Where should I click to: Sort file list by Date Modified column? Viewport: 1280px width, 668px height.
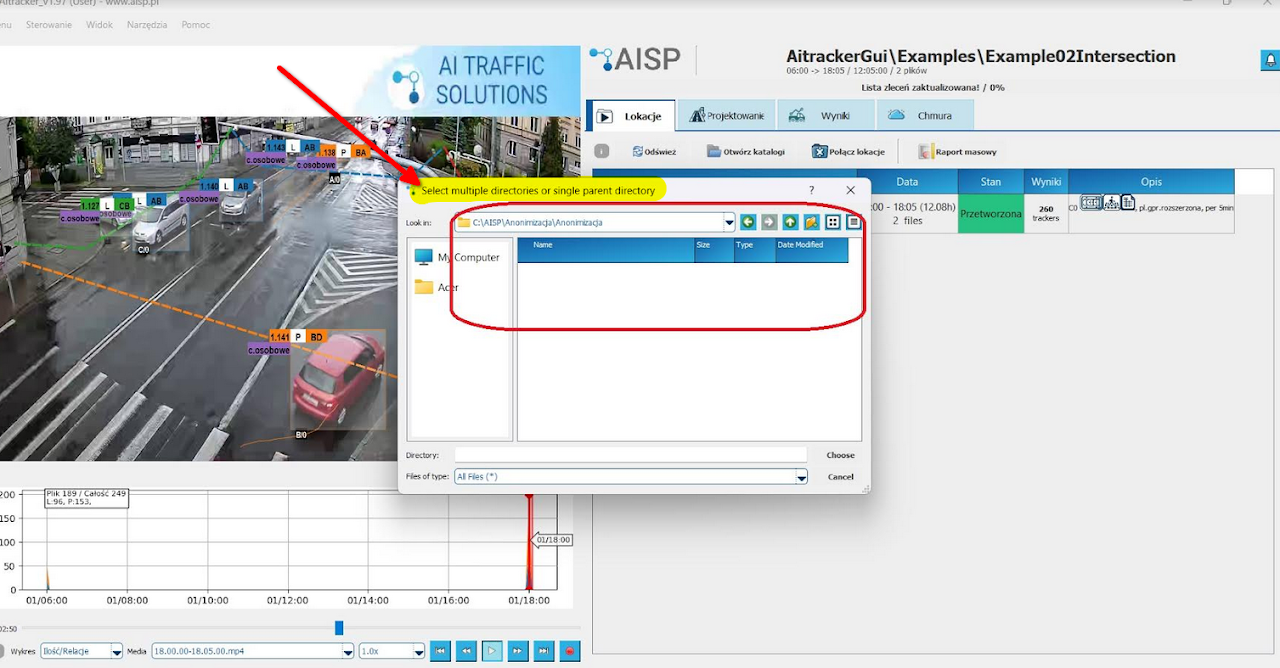[812, 250]
